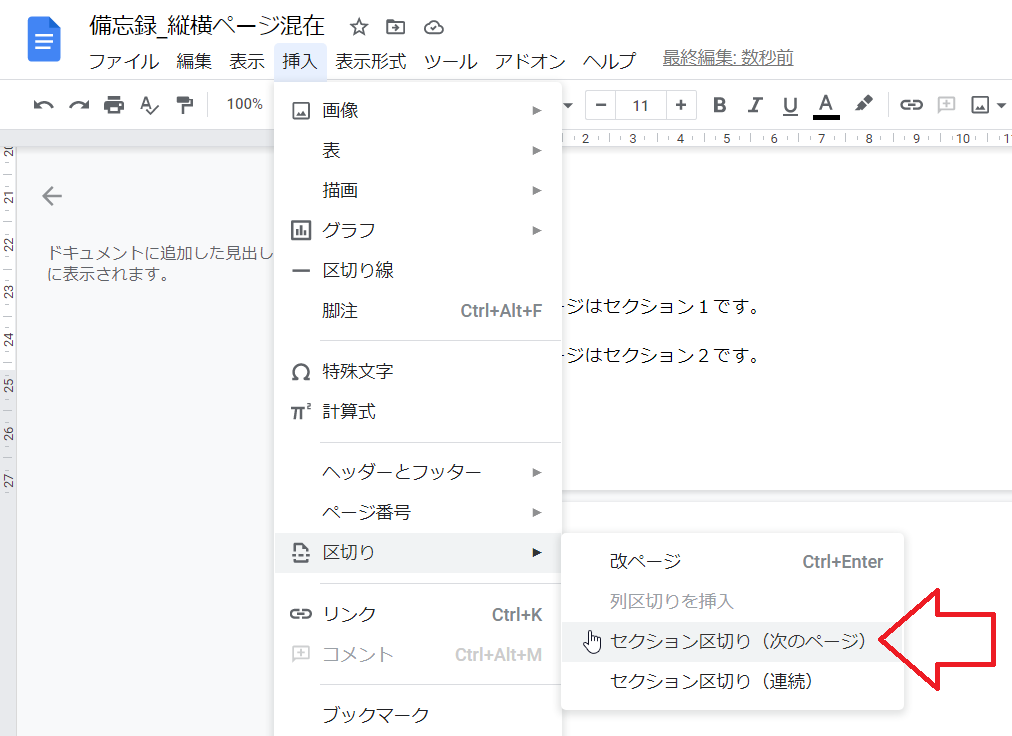This screenshot has width=1012, height=736.
Task: Star the document with the star icon
Action: (x=359, y=27)
